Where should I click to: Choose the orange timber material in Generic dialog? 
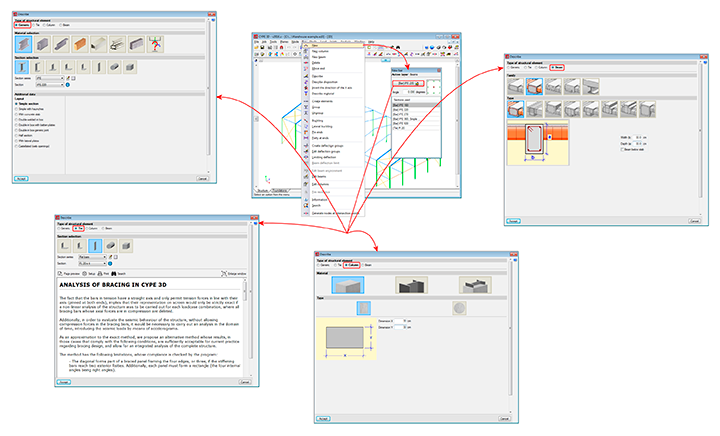pos(80,44)
